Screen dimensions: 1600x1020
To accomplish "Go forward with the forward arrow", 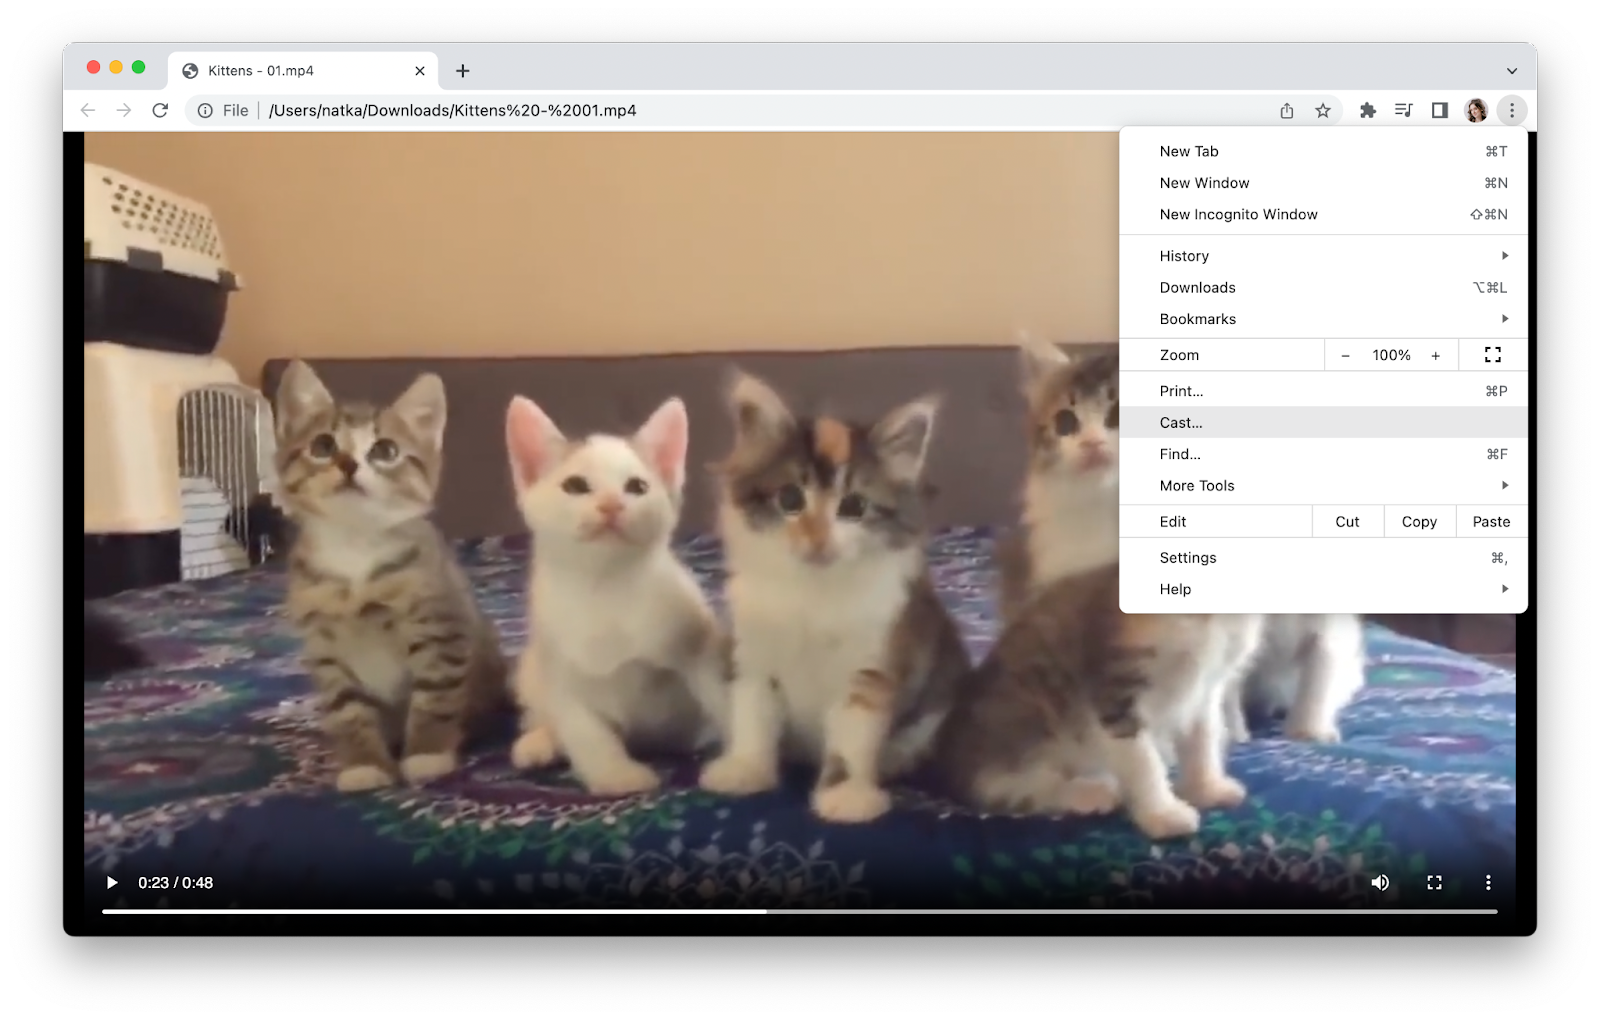I will 124,110.
